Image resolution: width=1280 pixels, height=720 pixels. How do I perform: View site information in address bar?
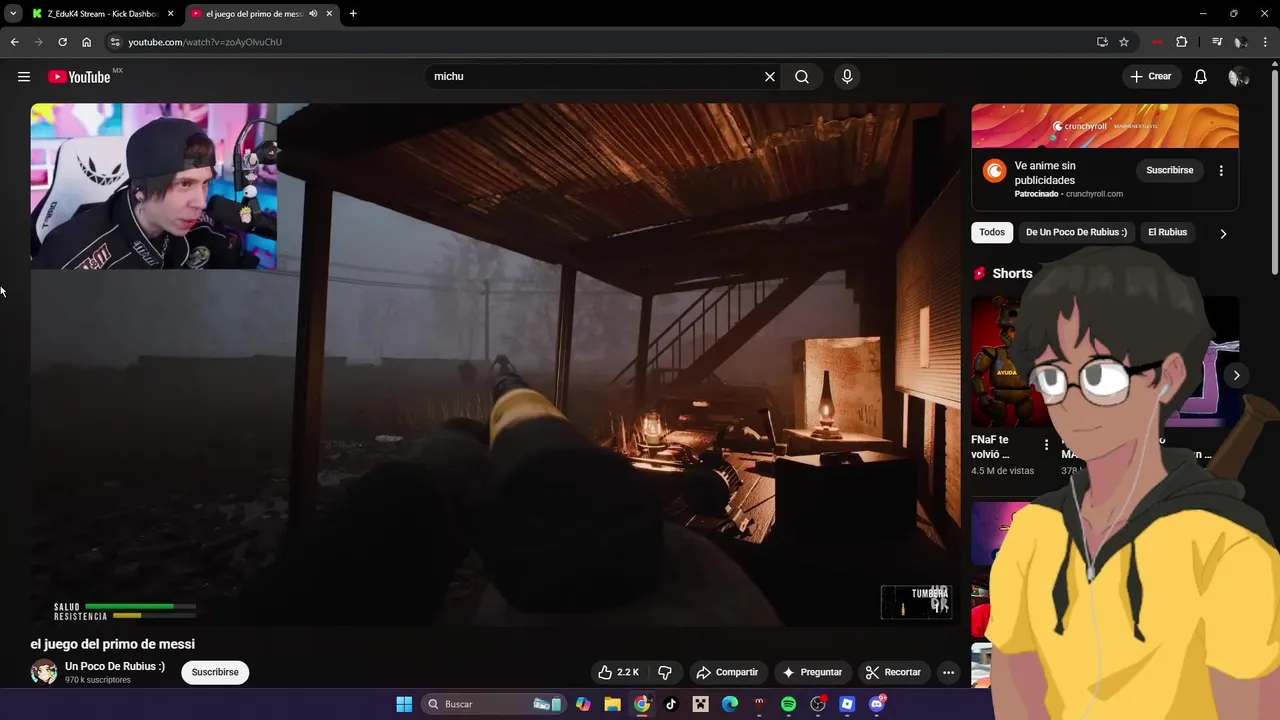tap(115, 42)
